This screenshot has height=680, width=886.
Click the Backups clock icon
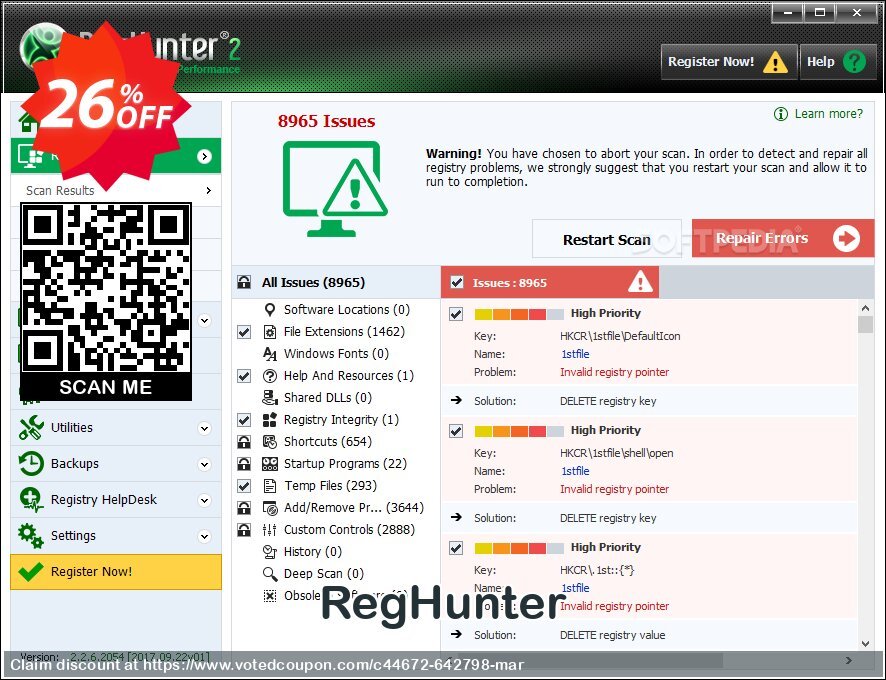pyautogui.click(x=31, y=464)
